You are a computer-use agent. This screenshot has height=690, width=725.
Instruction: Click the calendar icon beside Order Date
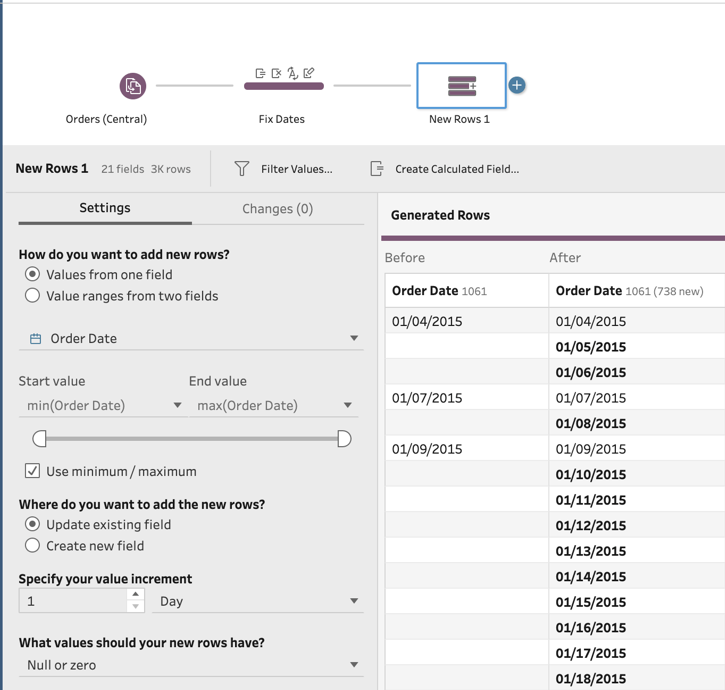(x=35, y=339)
